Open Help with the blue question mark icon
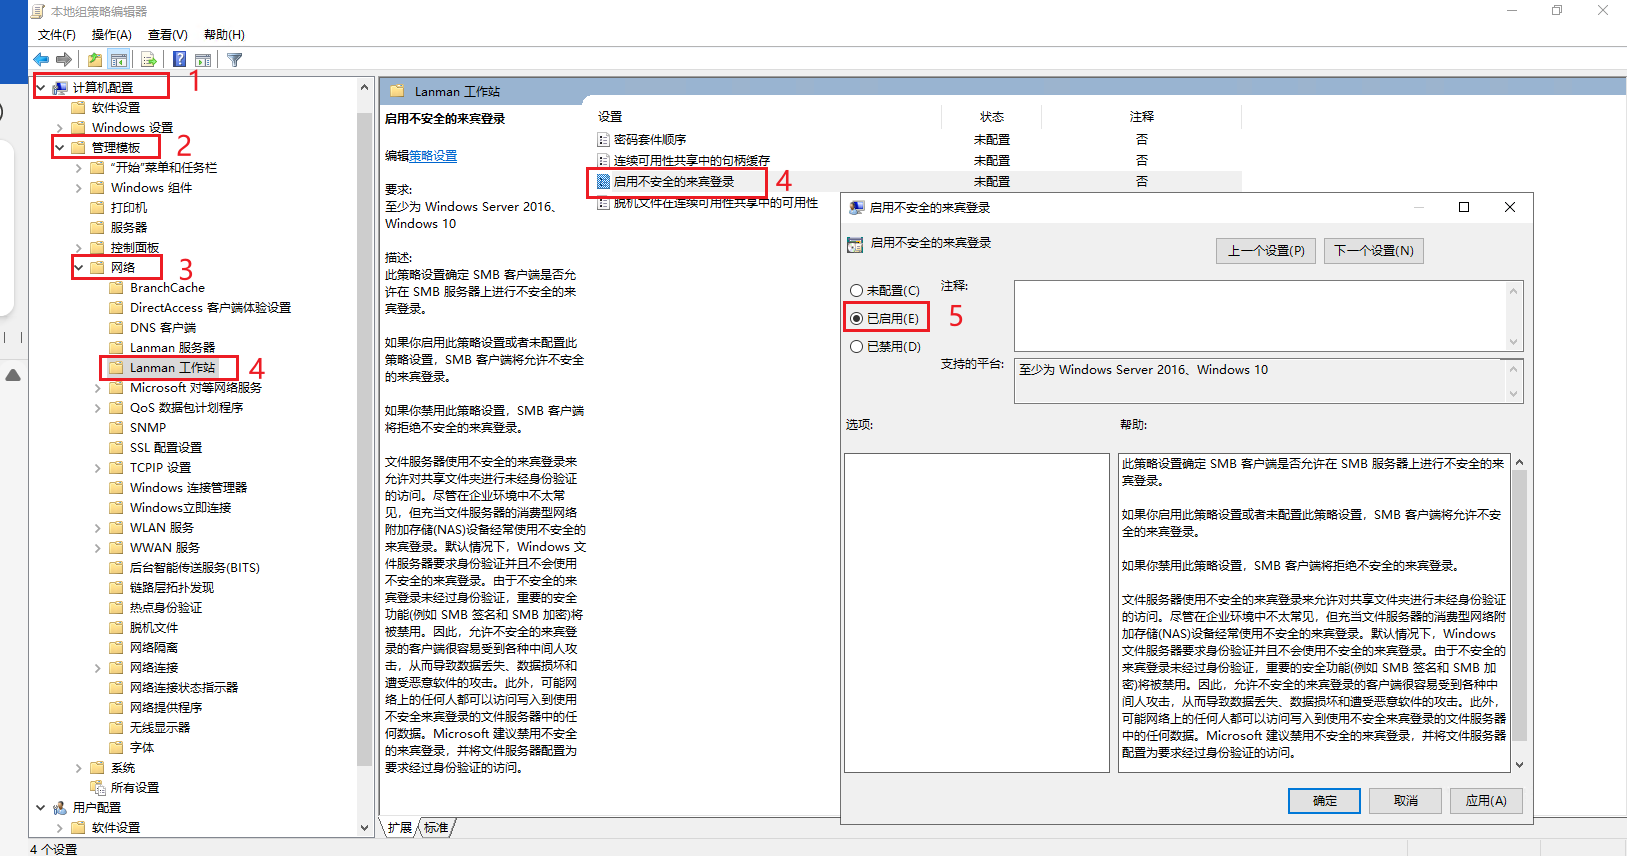The image size is (1627, 856). 179,60
